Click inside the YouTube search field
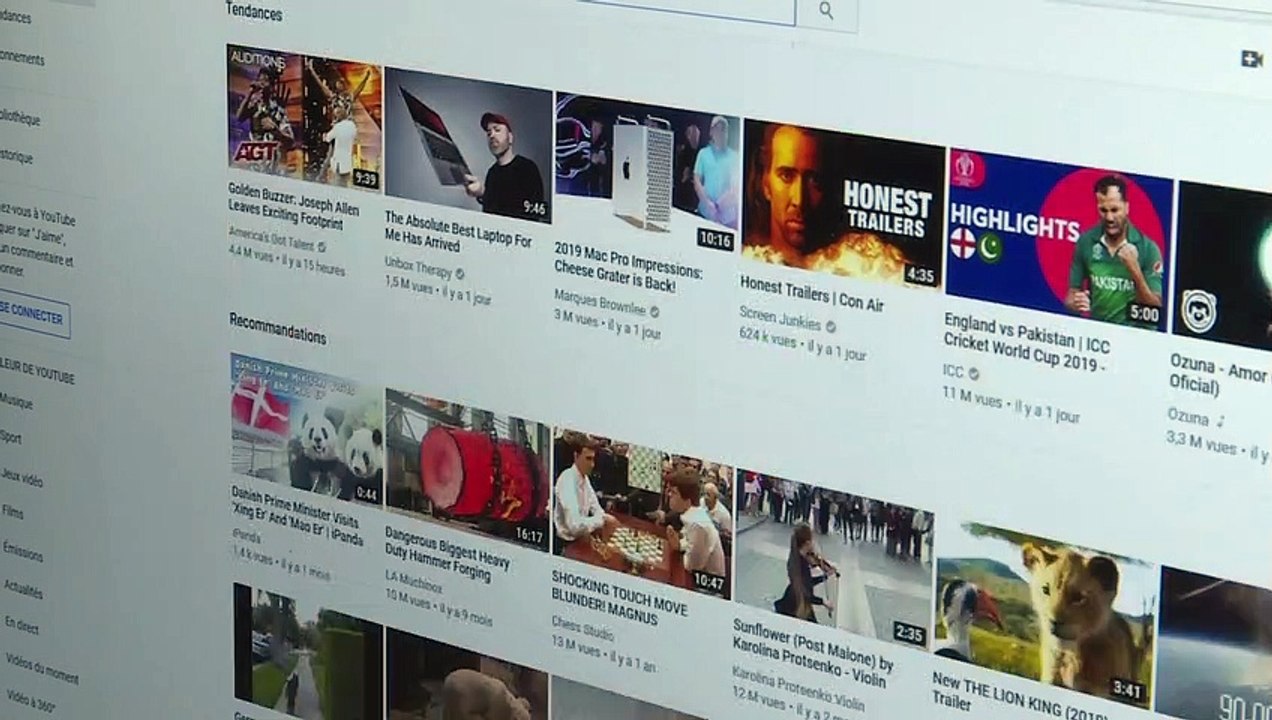The image size is (1272, 720). (x=690, y=8)
